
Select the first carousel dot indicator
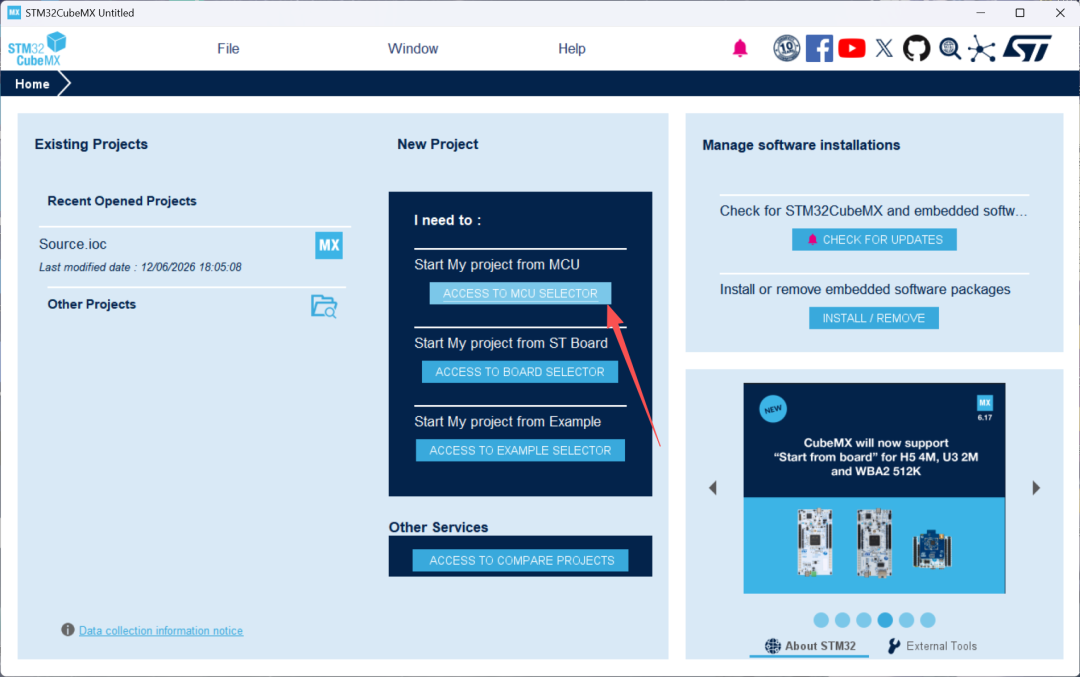point(821,620)
